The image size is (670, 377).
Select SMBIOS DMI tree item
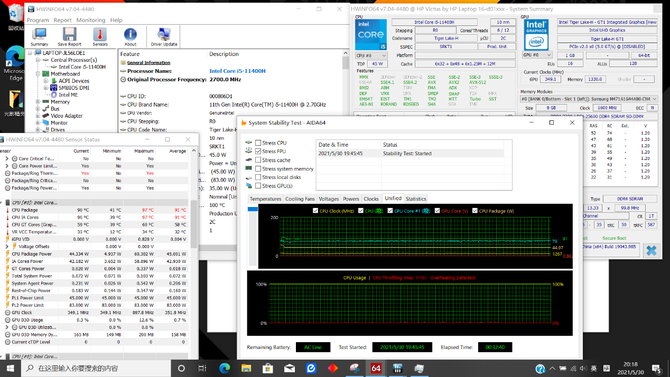point(73,88)
